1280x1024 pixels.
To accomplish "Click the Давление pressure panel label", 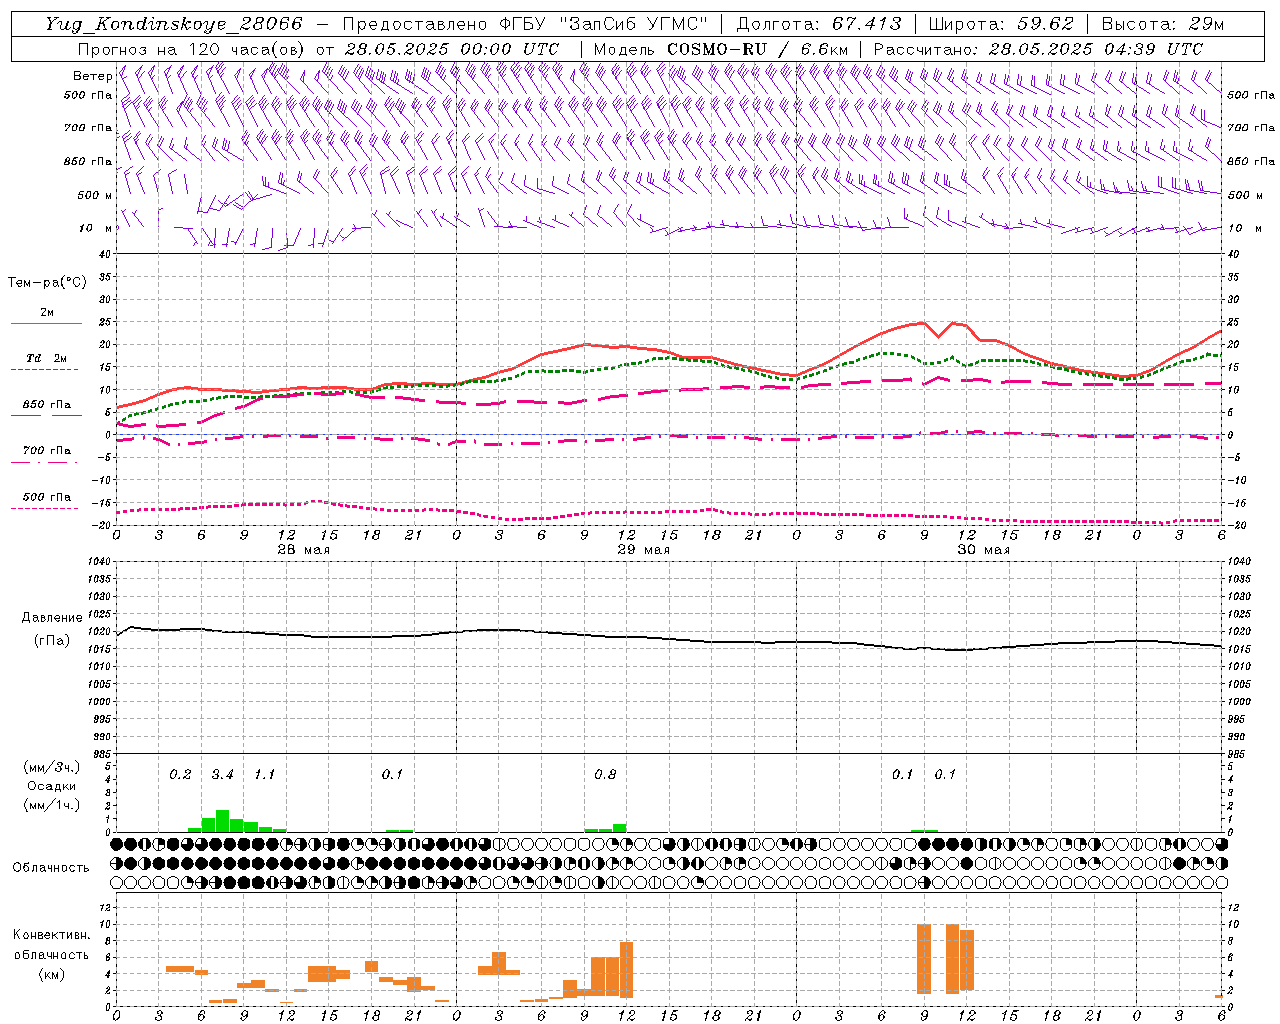I will [52, 618].
